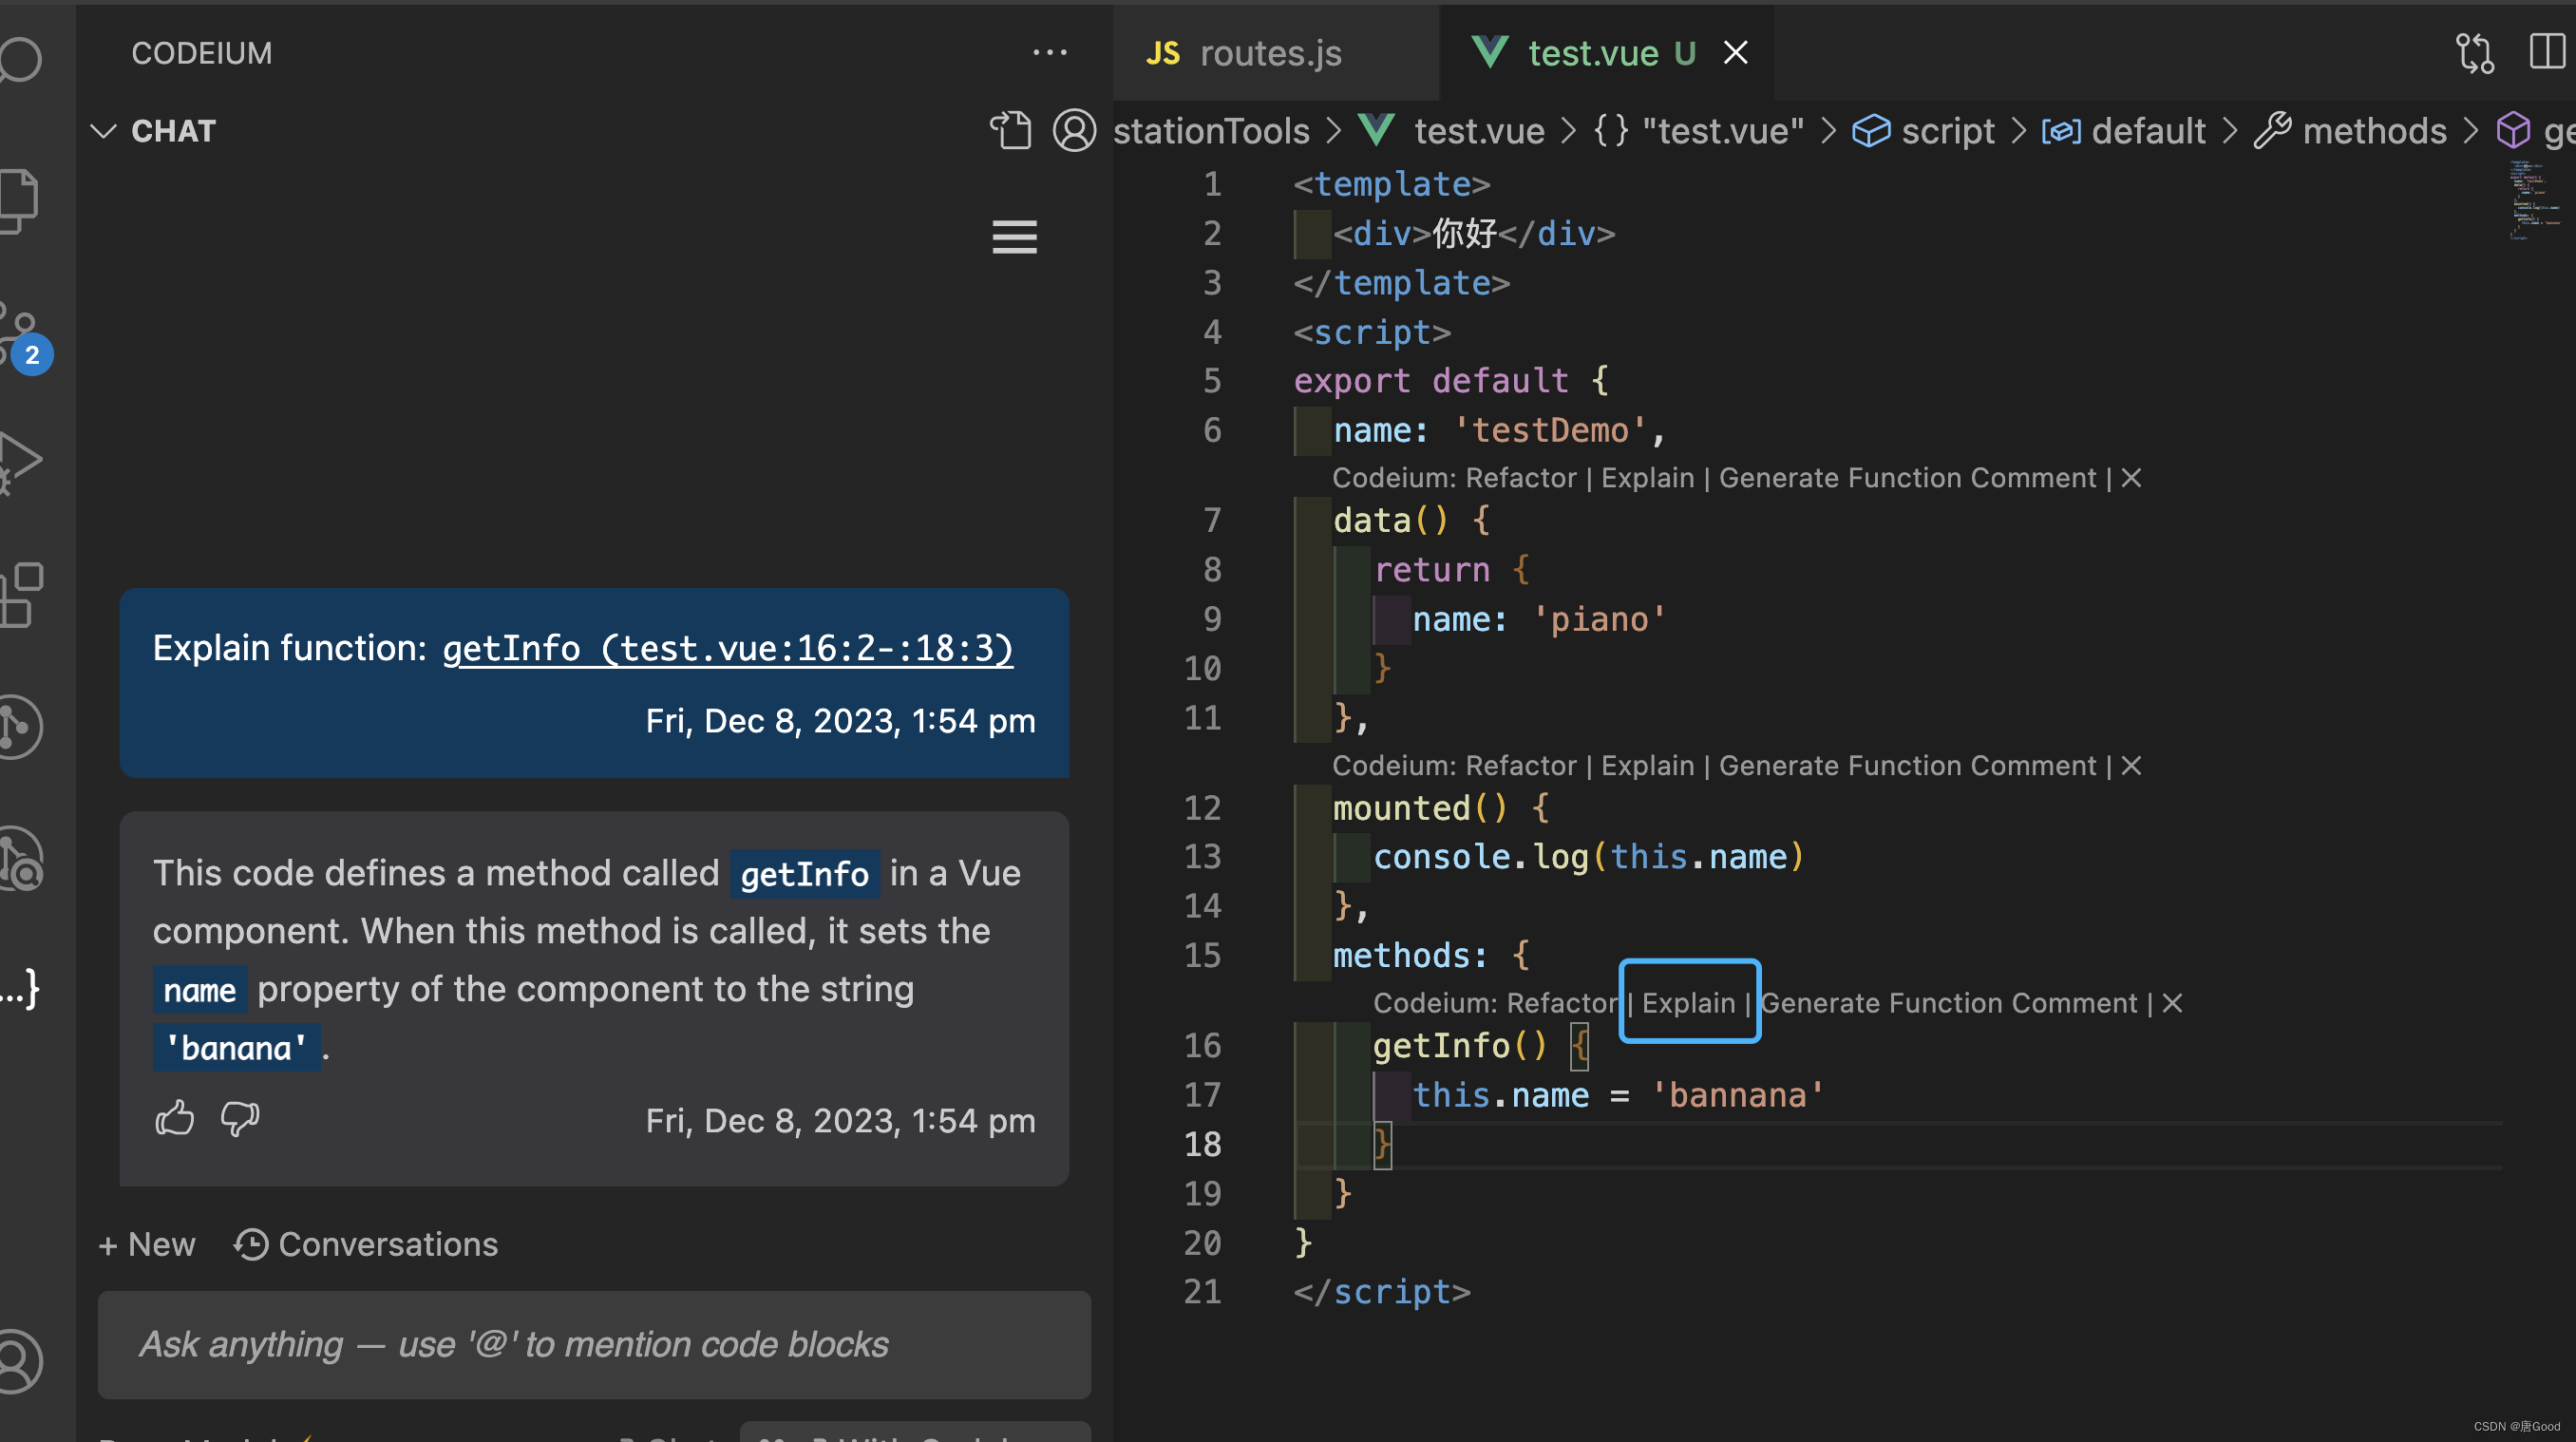The height and width of the screenshot is (1442, 2576).
Task: Open Run and Debug view
Action: coord(20,462)
